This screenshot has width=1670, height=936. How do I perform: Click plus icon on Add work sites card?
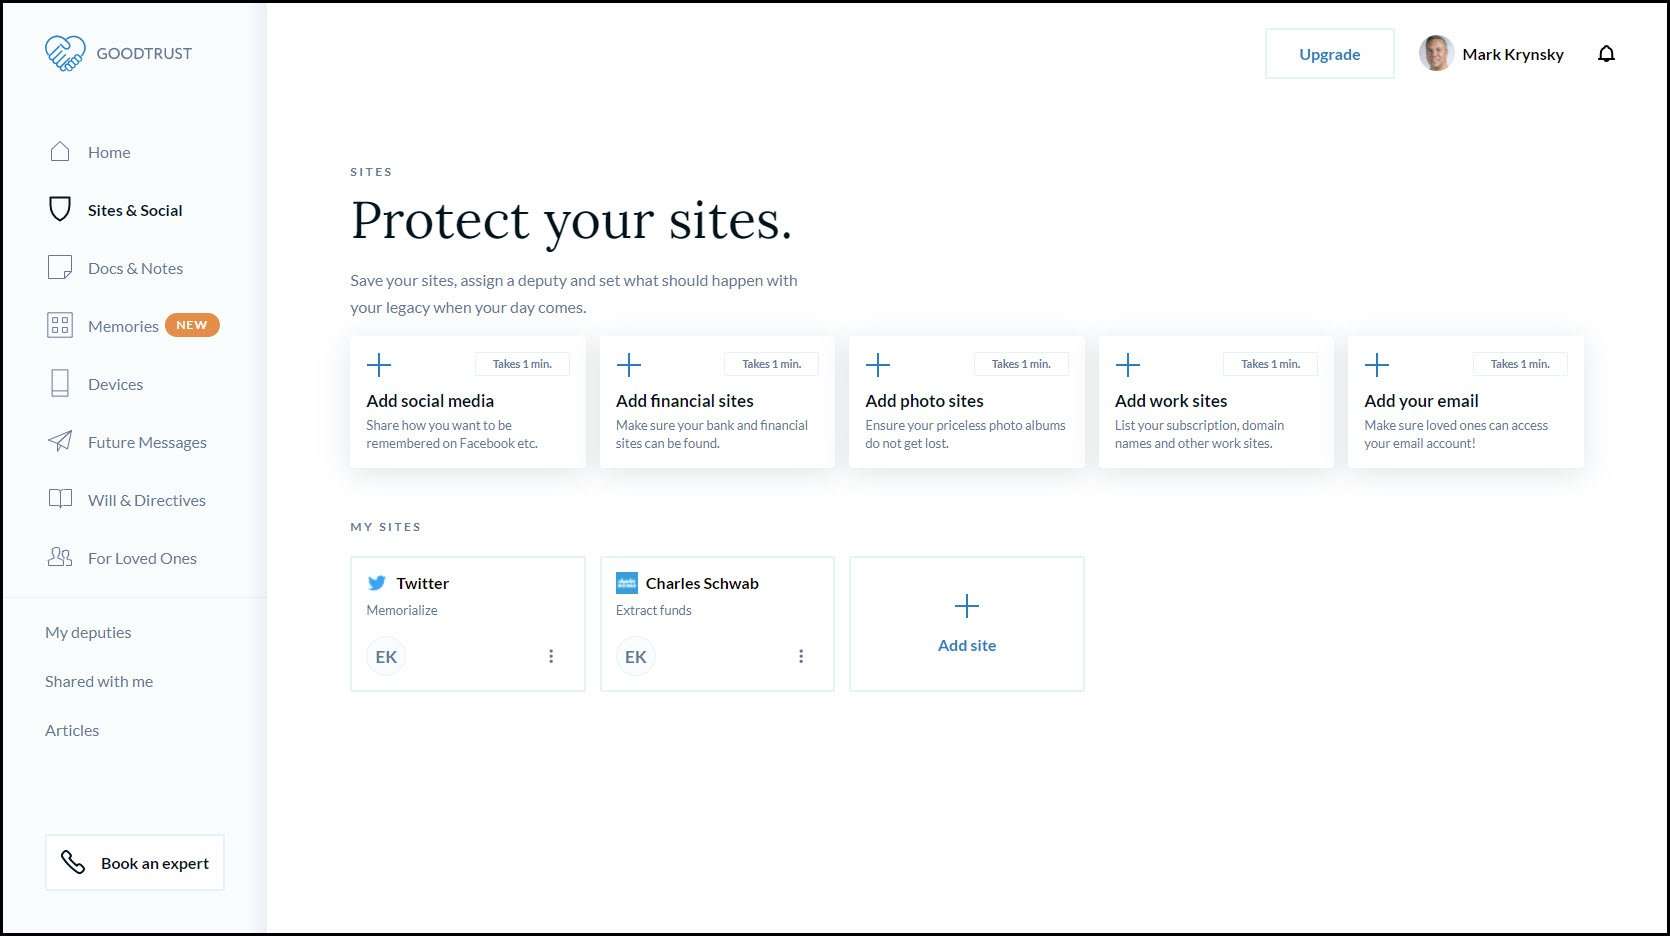1128,365
